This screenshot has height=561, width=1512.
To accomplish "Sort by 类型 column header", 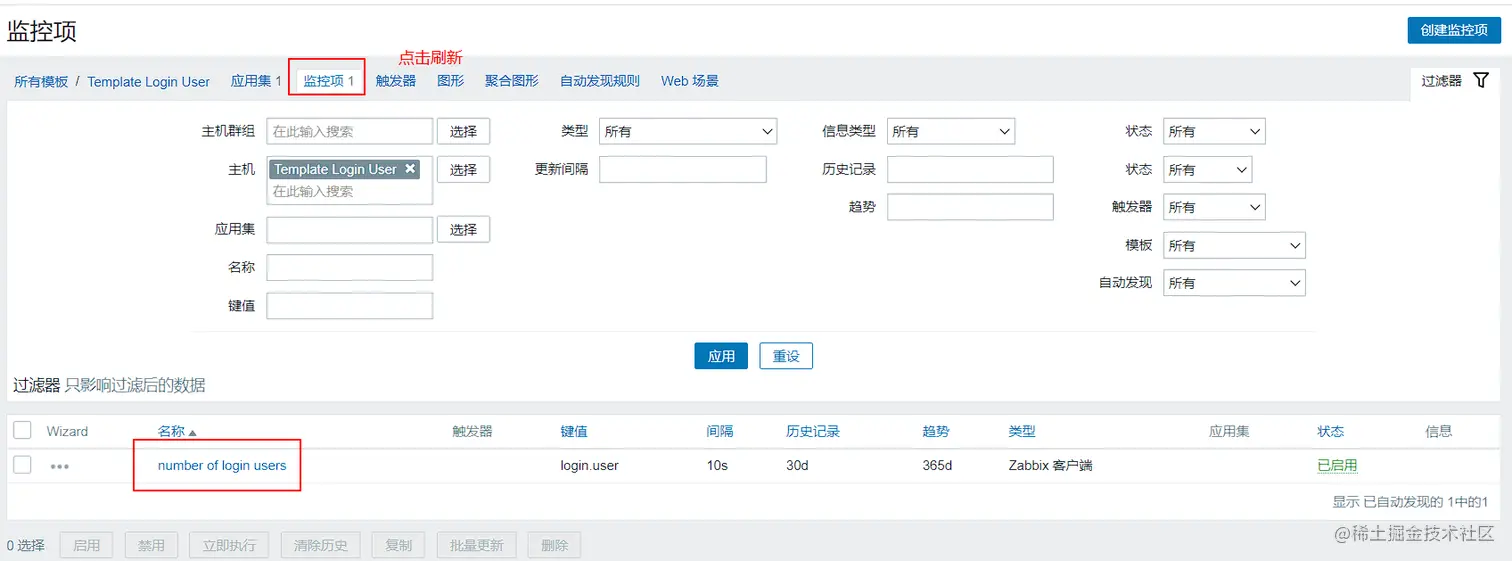I will pos(1022,431).
